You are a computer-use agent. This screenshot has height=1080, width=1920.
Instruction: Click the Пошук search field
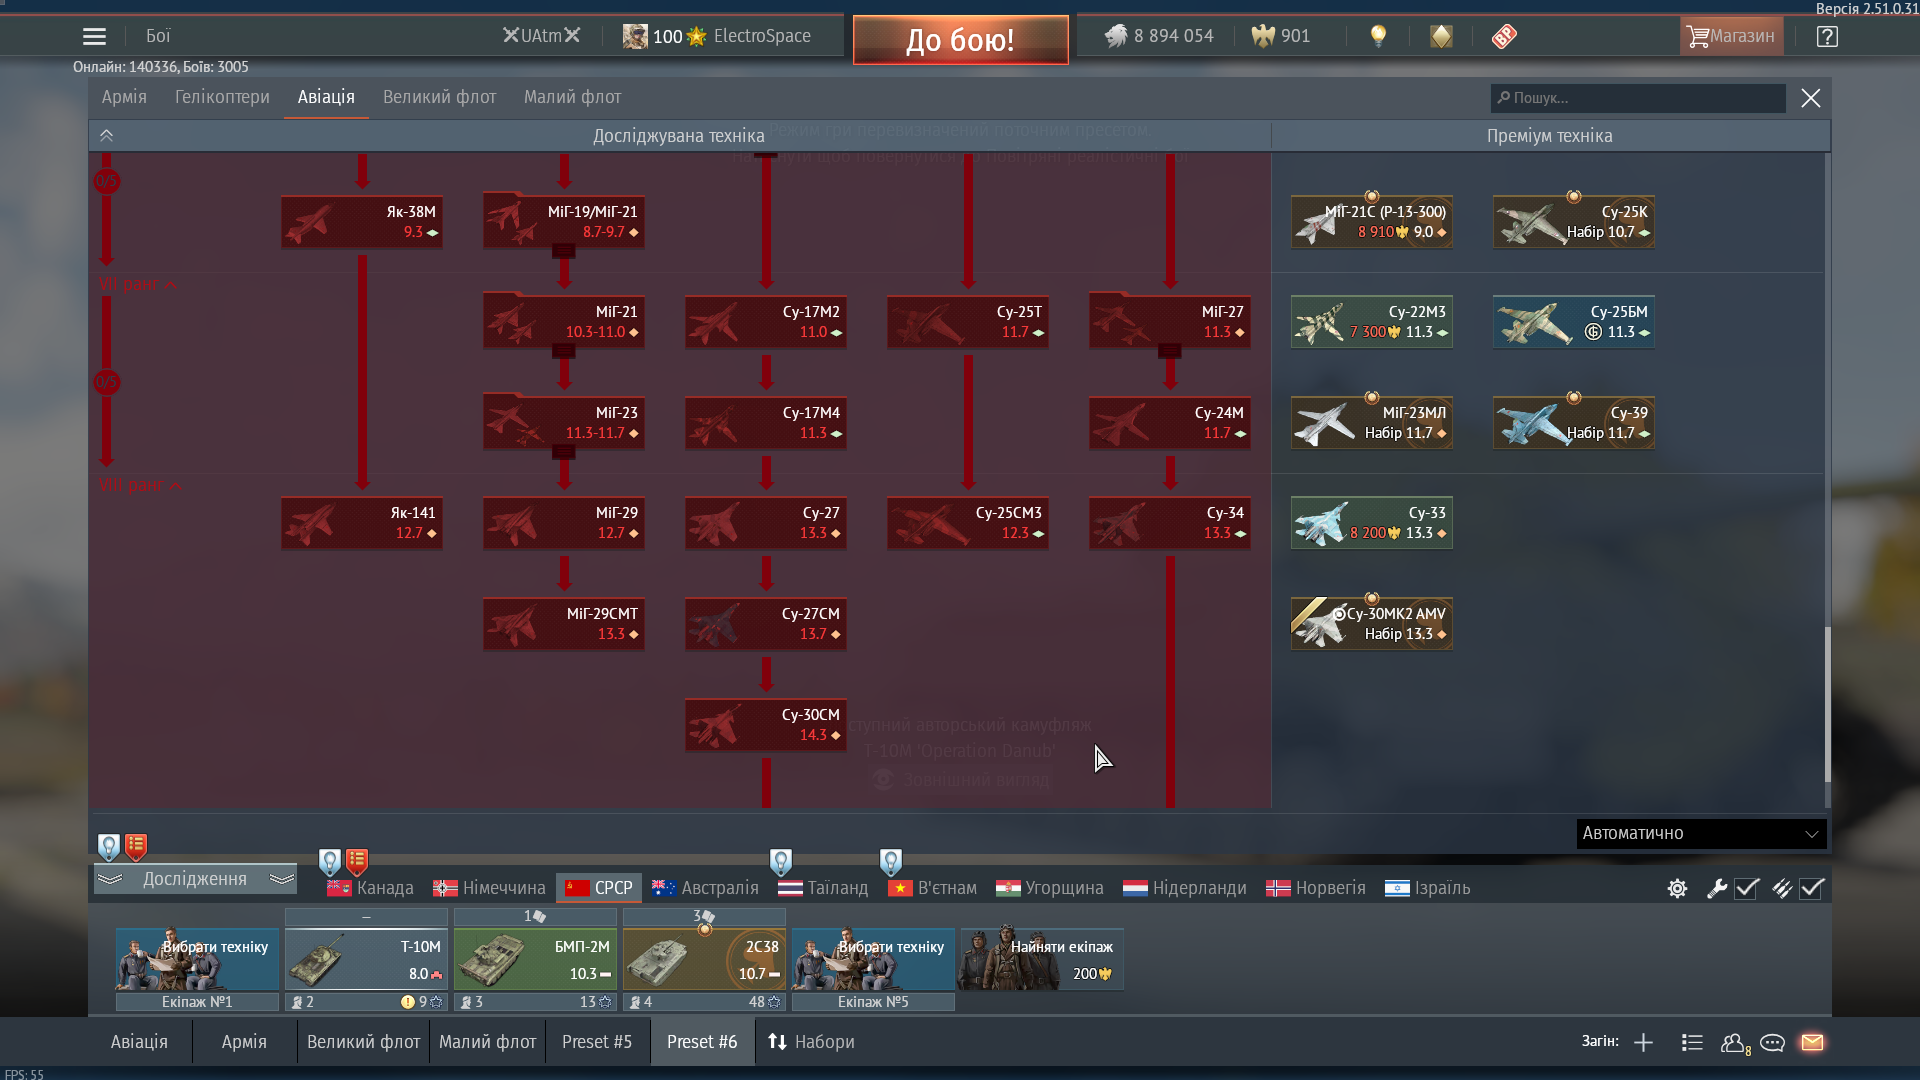pyautogui.click(x=1638, y=98)
